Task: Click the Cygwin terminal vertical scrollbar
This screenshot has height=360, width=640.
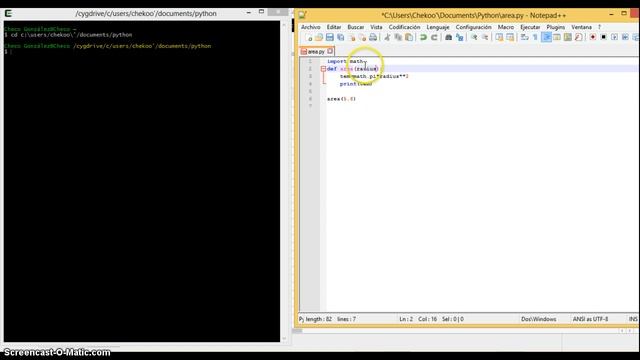Action: [284, 182]
